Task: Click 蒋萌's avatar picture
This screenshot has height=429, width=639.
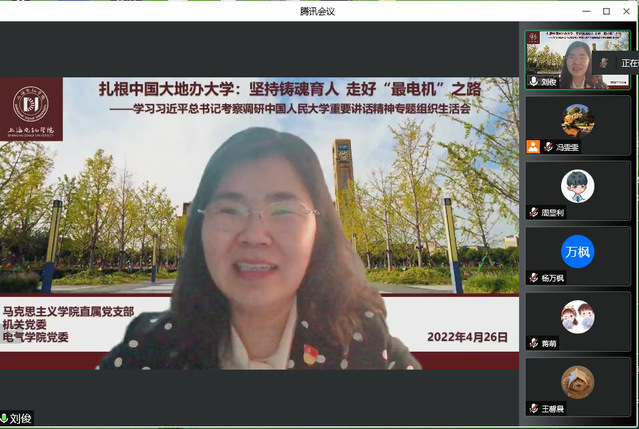Action: click(x=577, y=317)
